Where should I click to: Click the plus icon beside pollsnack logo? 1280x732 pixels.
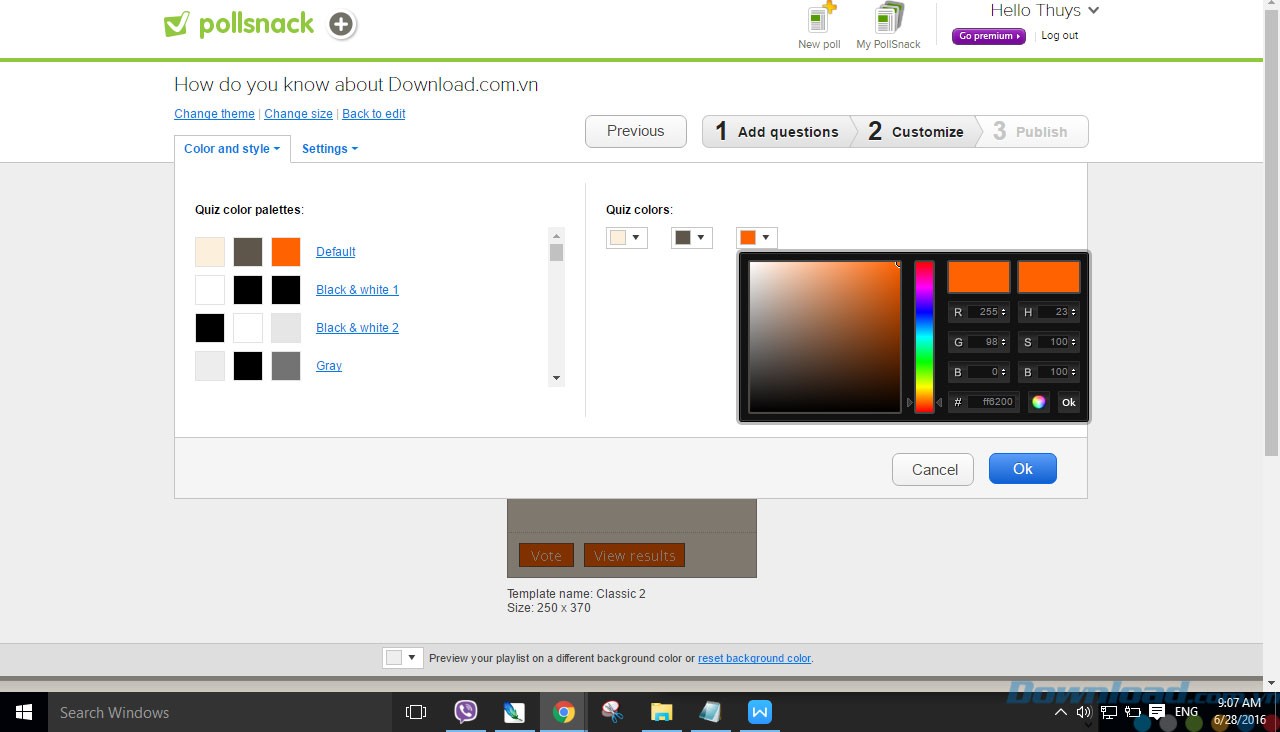342,25
